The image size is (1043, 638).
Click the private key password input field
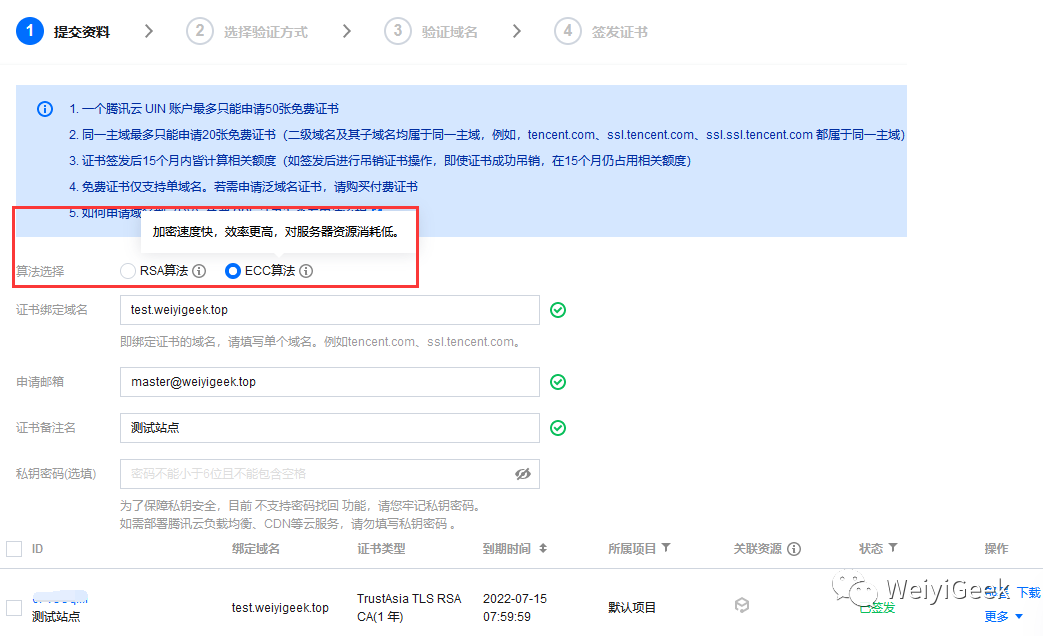click(300, 474)
